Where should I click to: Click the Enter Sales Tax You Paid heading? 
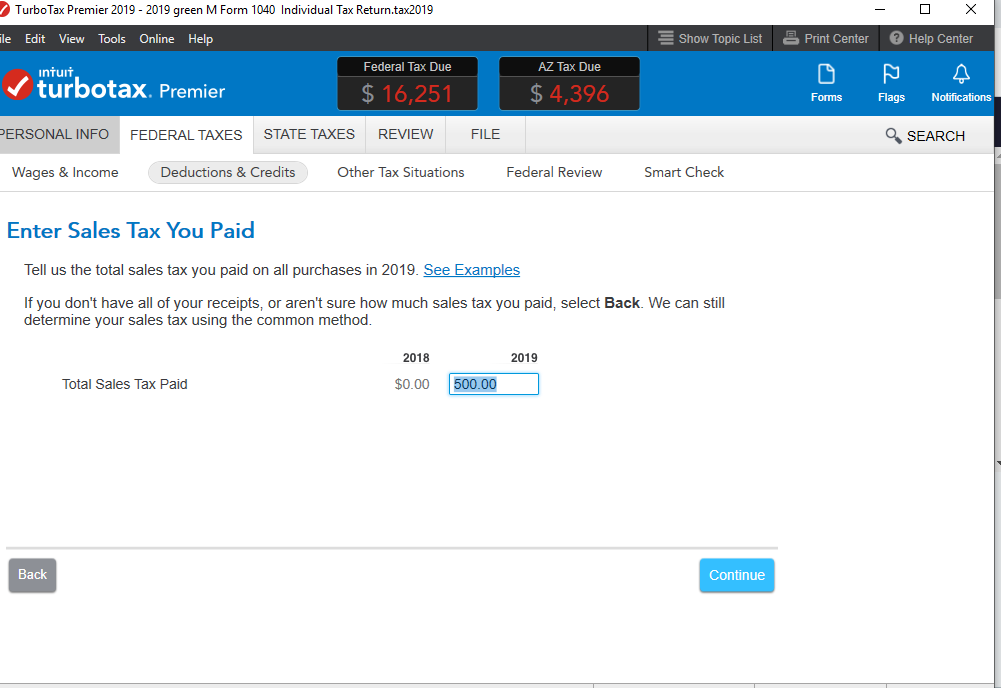(x=131, y=230)
